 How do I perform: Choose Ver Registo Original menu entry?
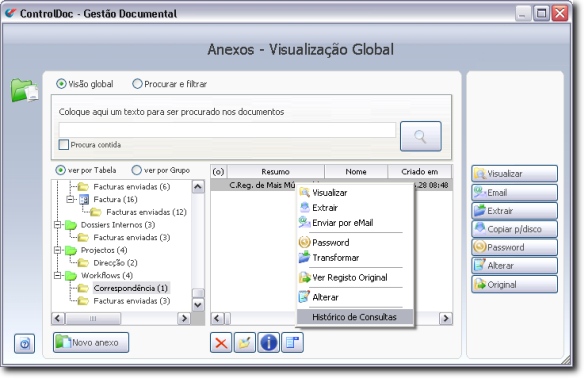pyautogui.click(x=355, y=278)
